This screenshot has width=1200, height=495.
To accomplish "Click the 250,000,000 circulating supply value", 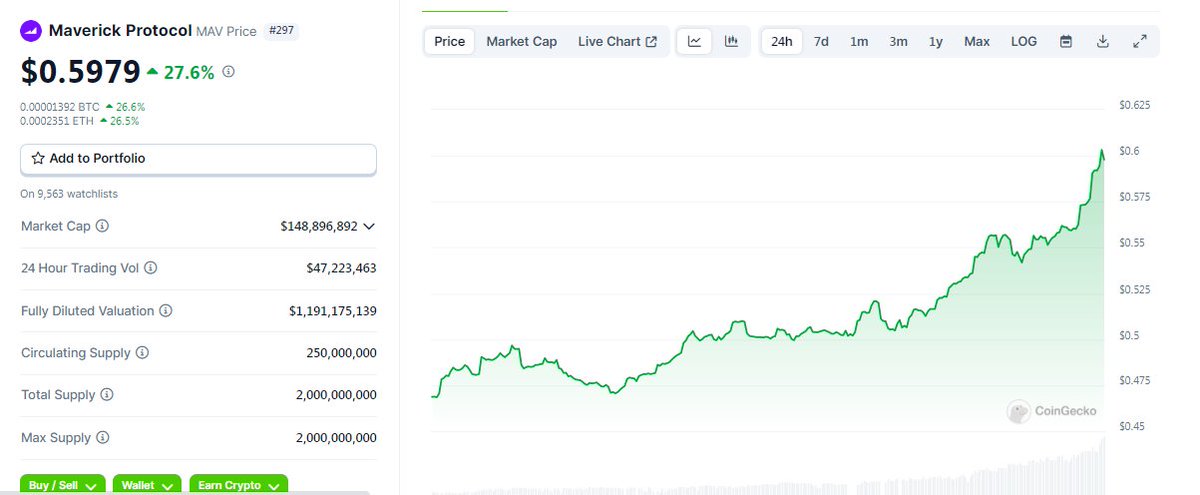I will (x=342, y=353).
